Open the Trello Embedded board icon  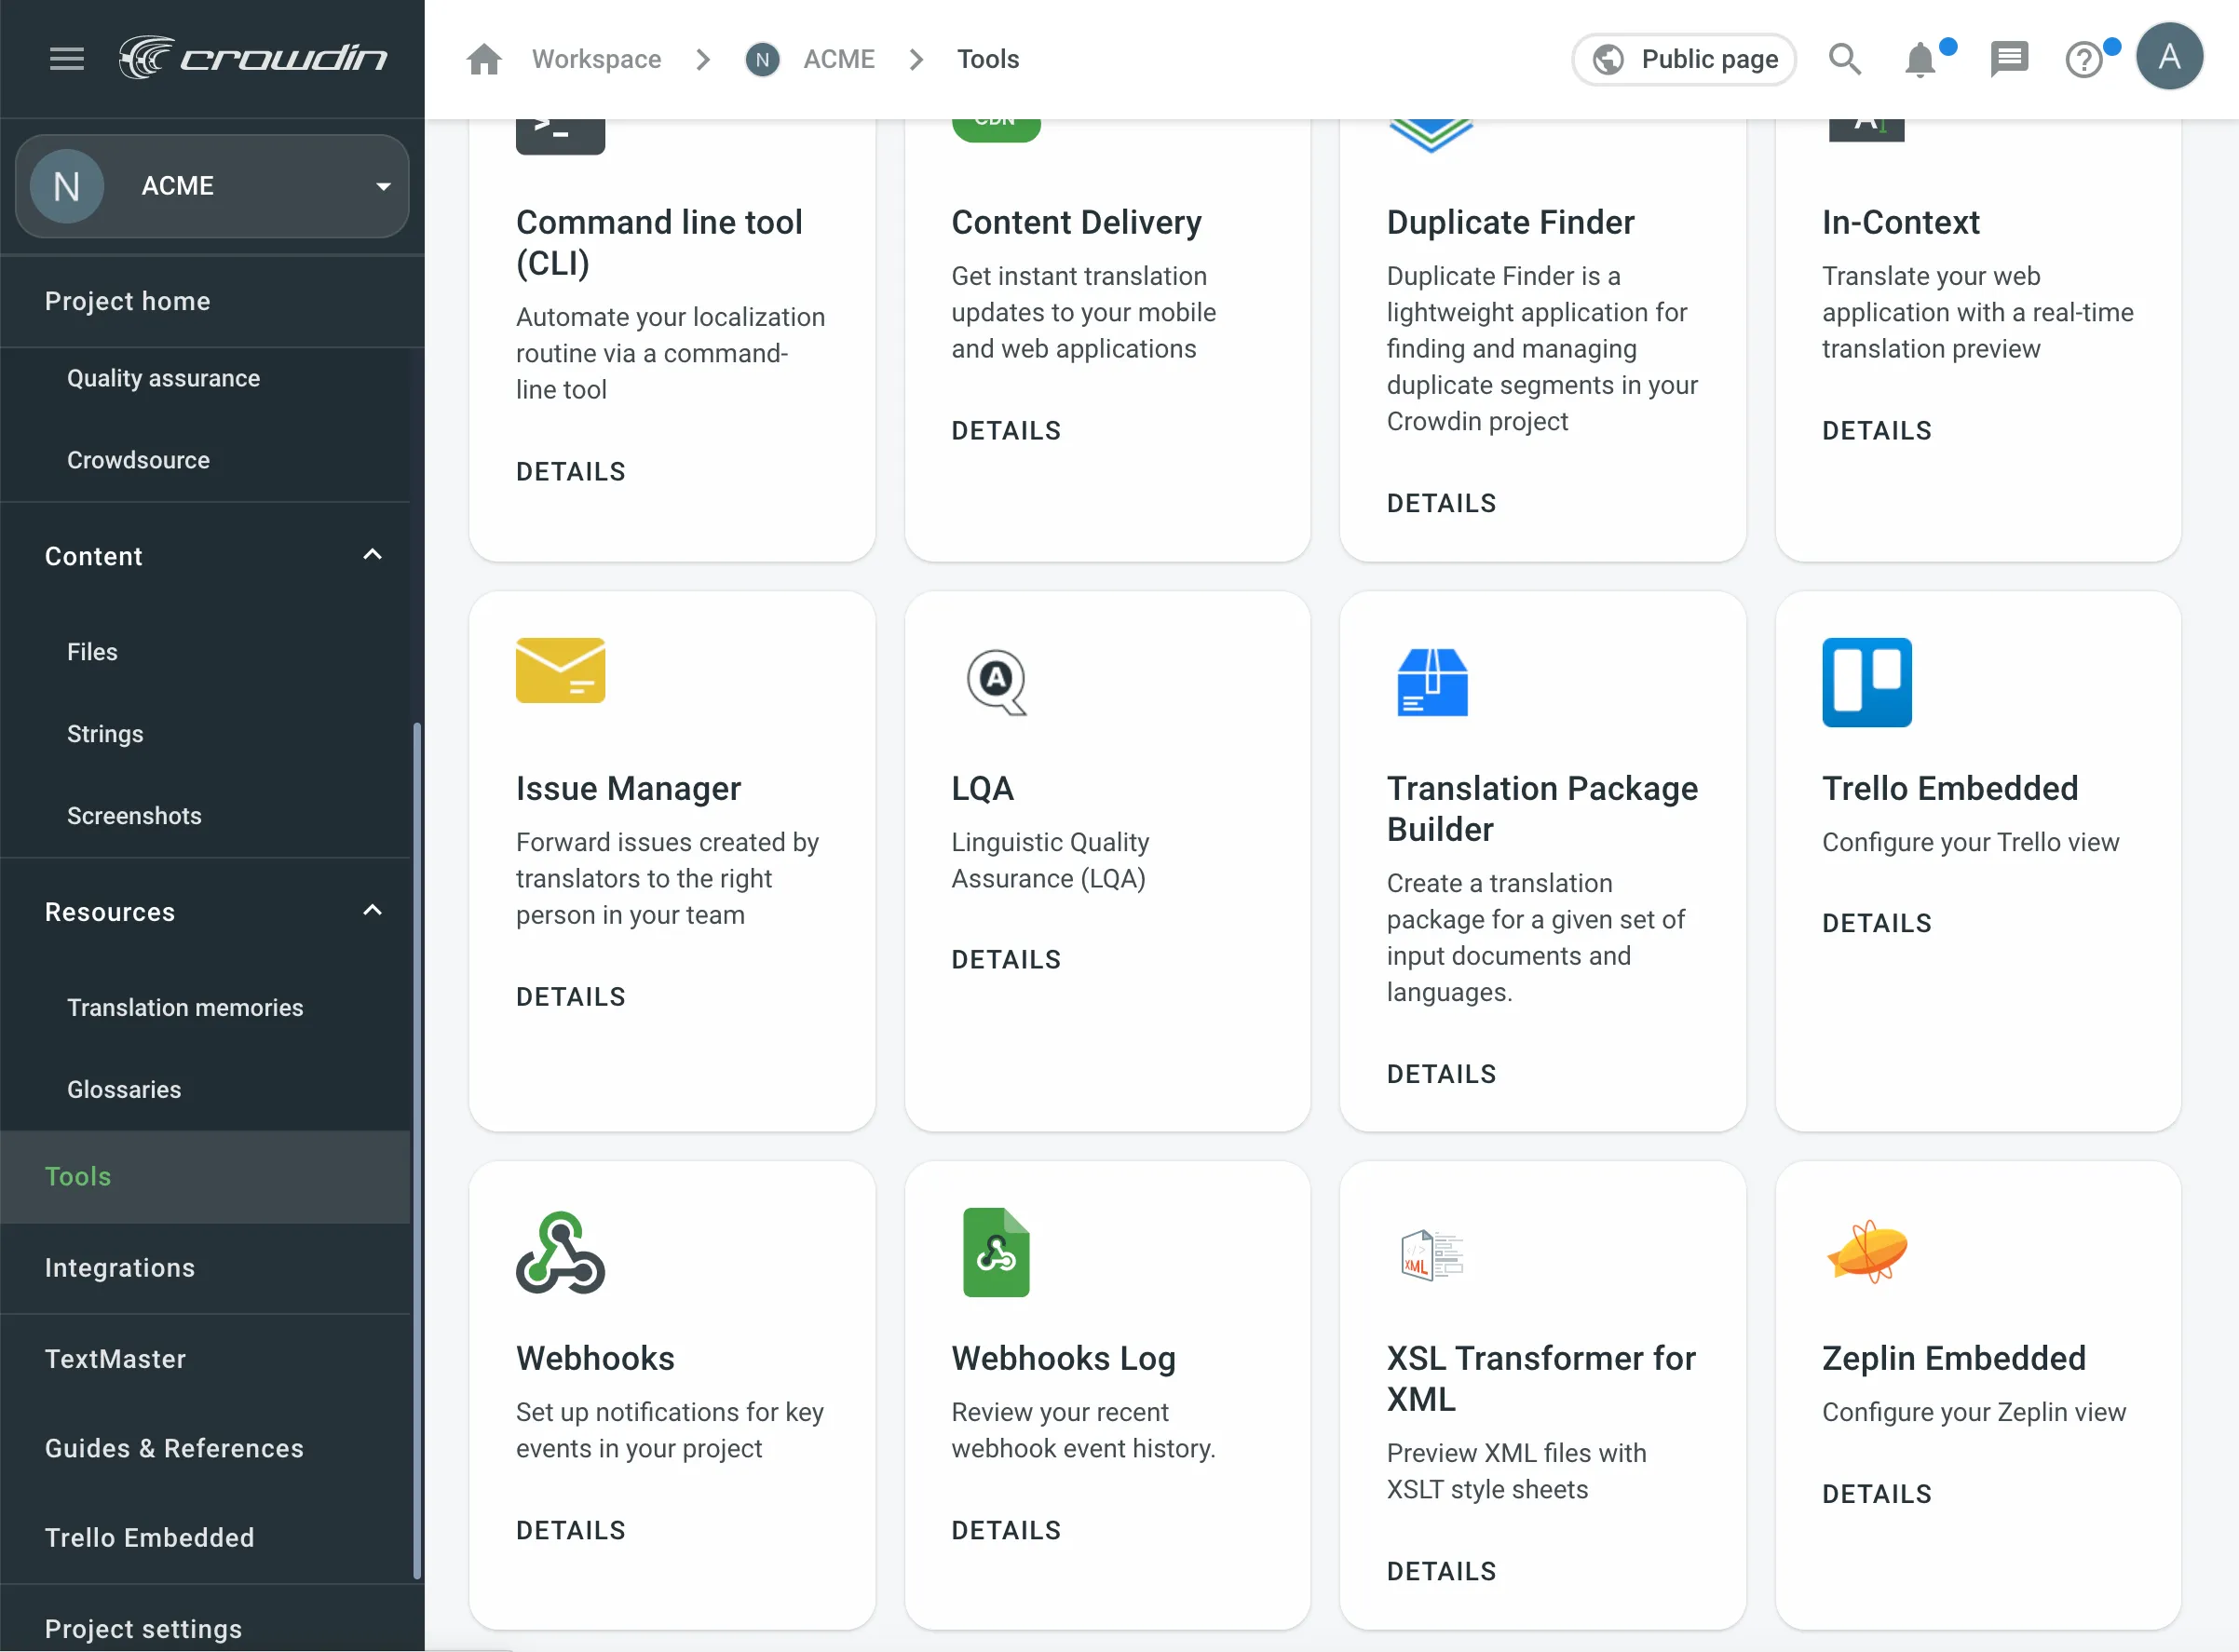point(1866,681)
